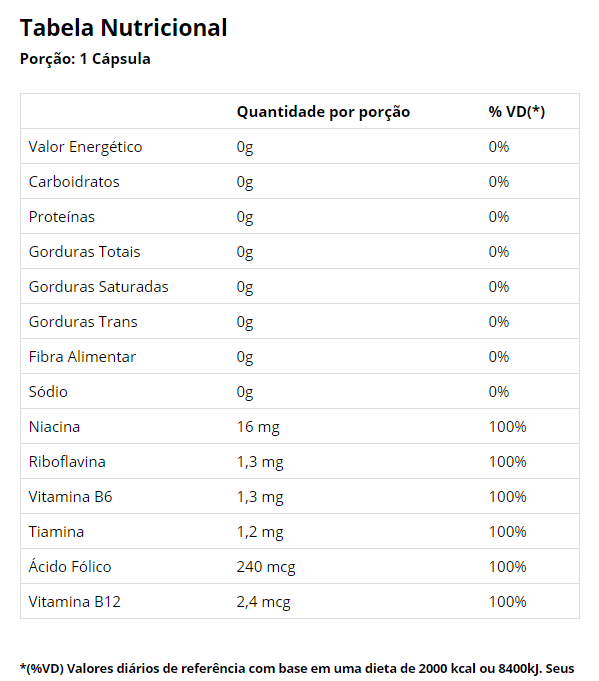Click the Gorduras Trans row label
The height and width of the screenshot is (681, 599).
(83, 322)
